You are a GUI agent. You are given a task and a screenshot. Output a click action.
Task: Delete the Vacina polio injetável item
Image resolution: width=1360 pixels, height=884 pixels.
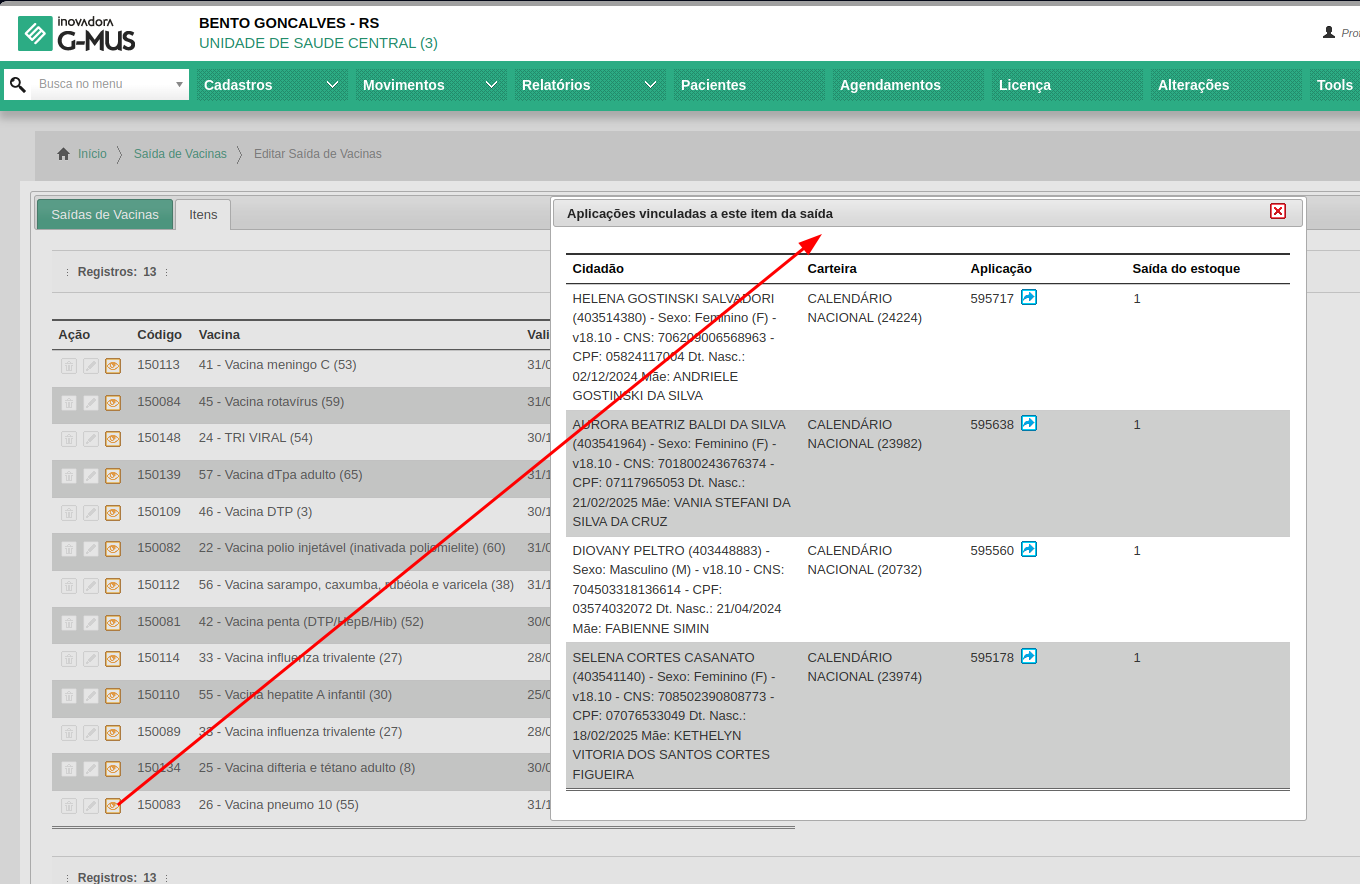point(69,549)
